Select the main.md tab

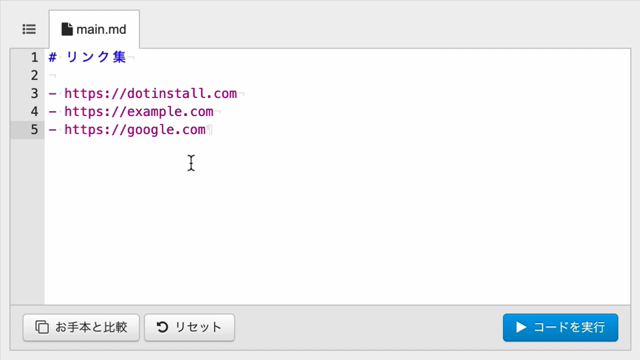[x=94, y=29]
